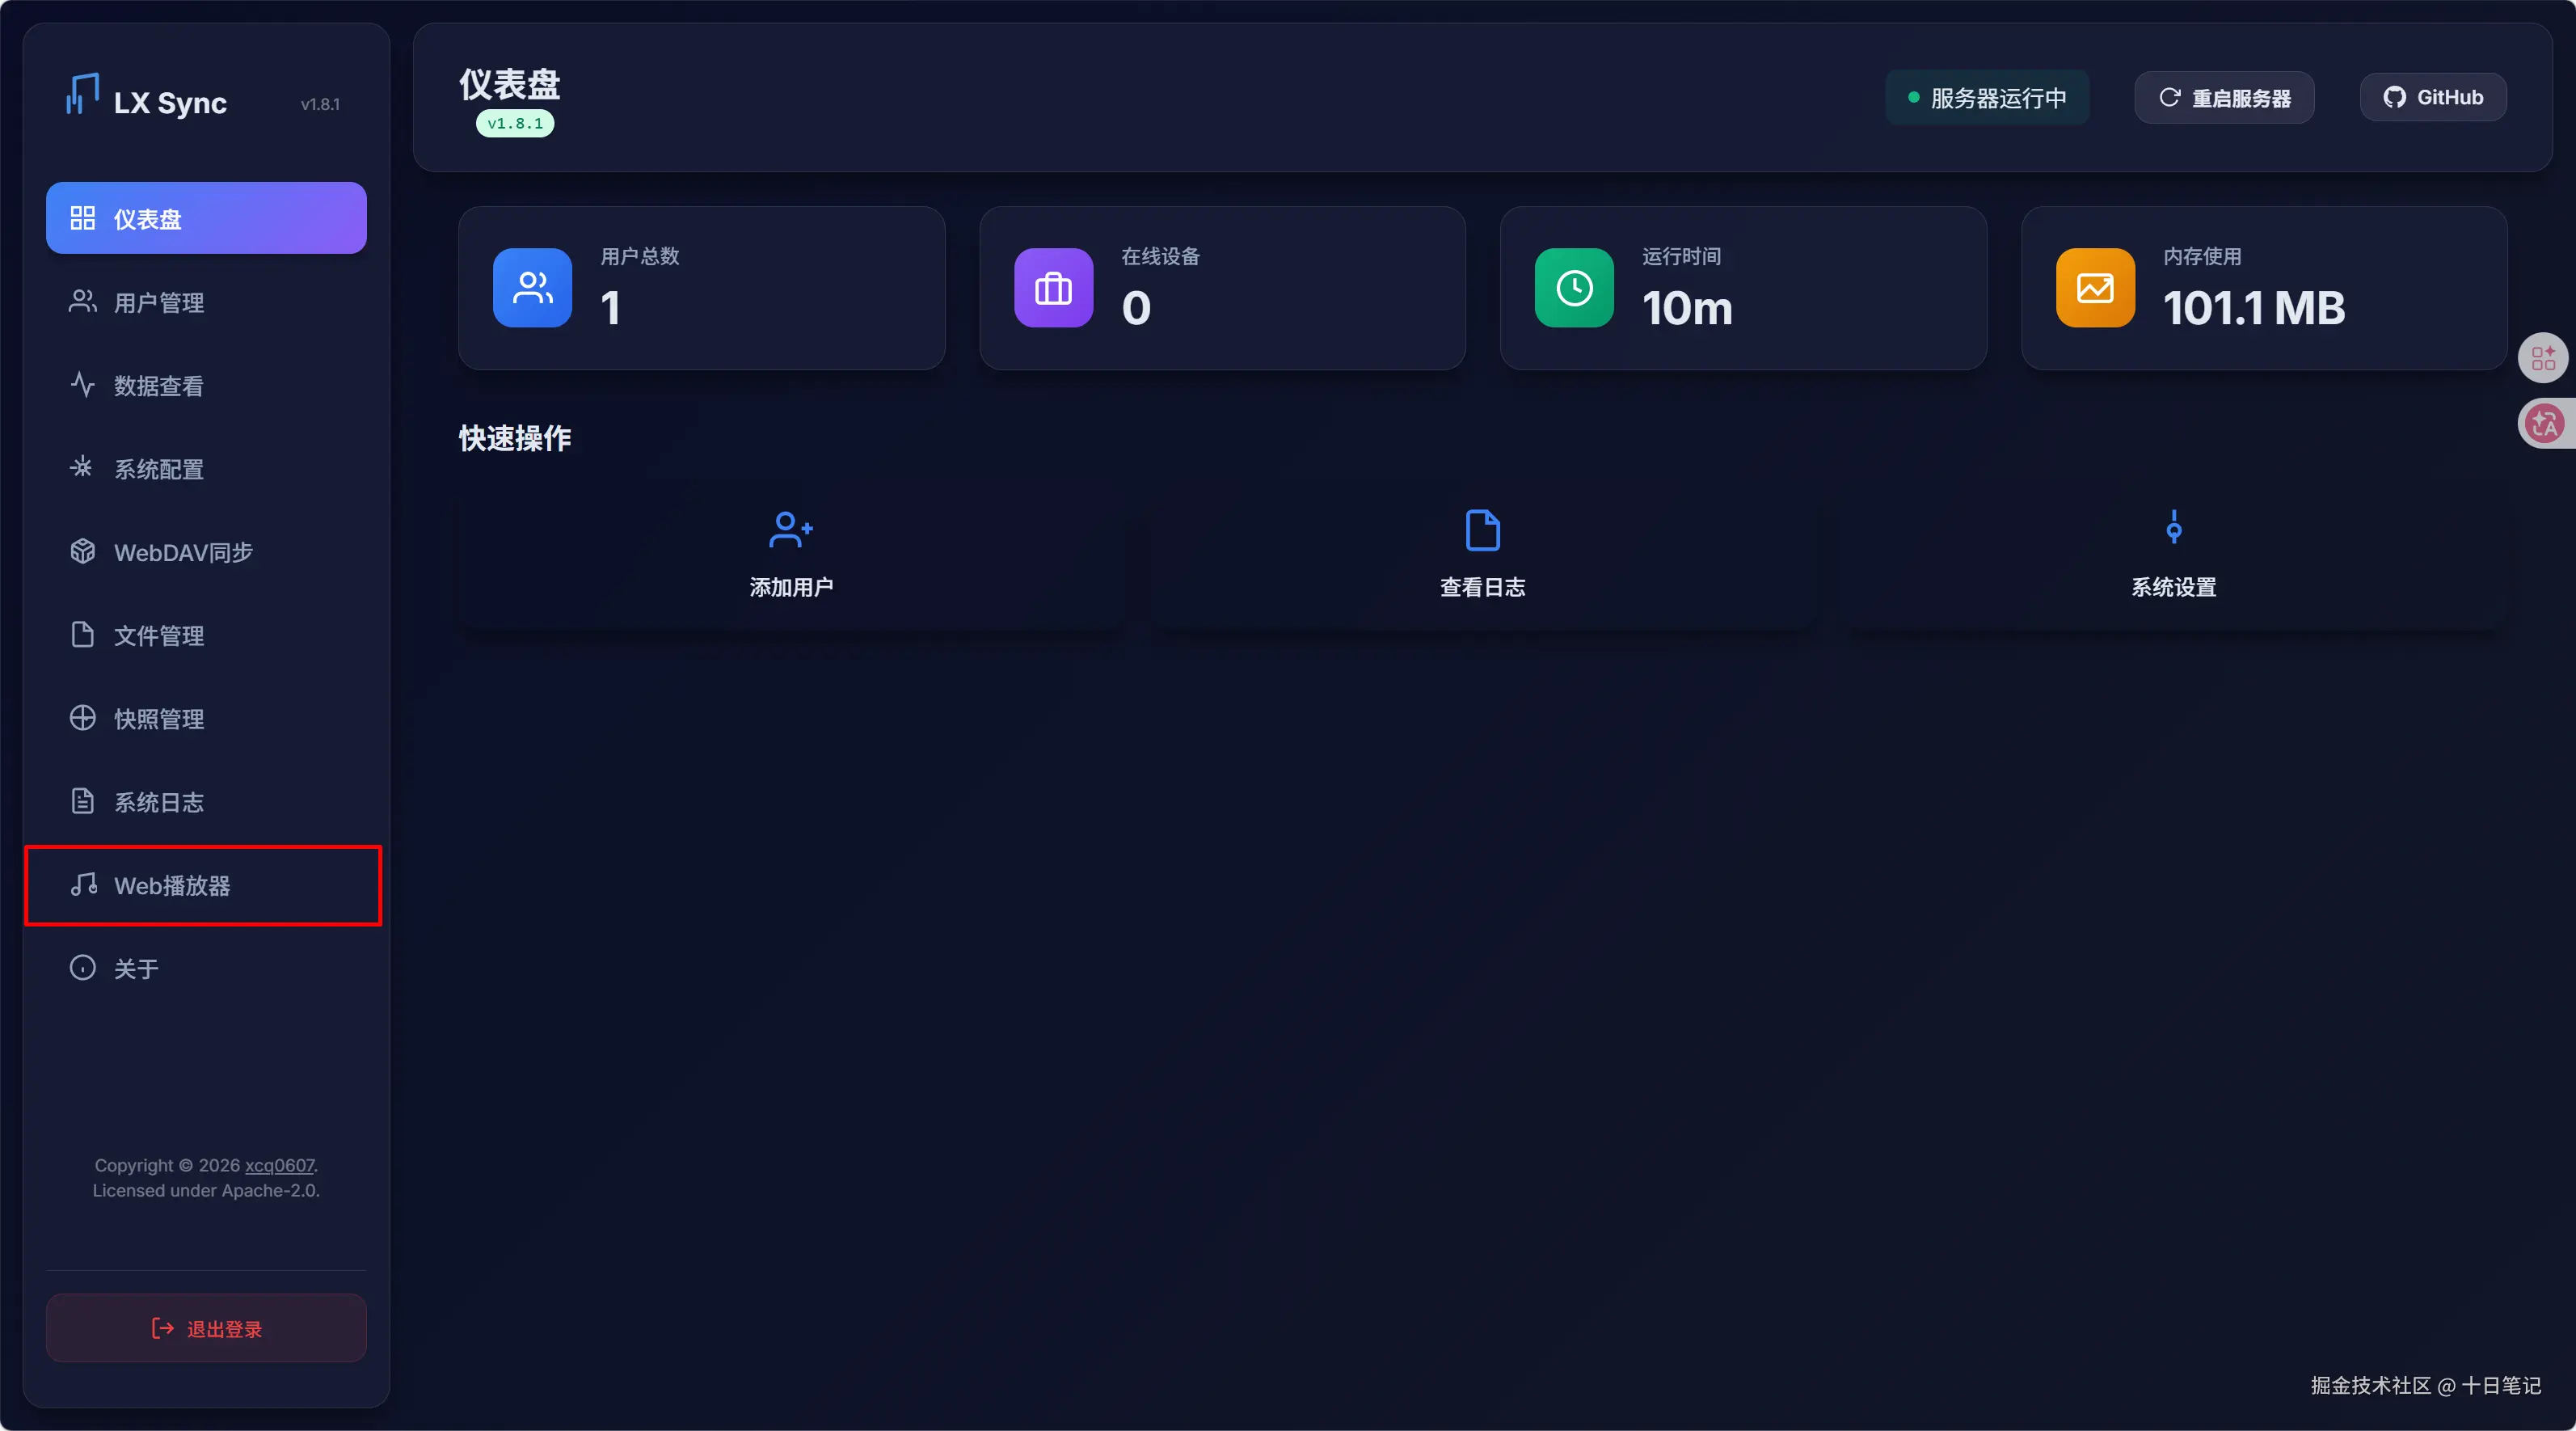
Task: Click the slider icon above 系统设置
Action: click(2173, 527)
